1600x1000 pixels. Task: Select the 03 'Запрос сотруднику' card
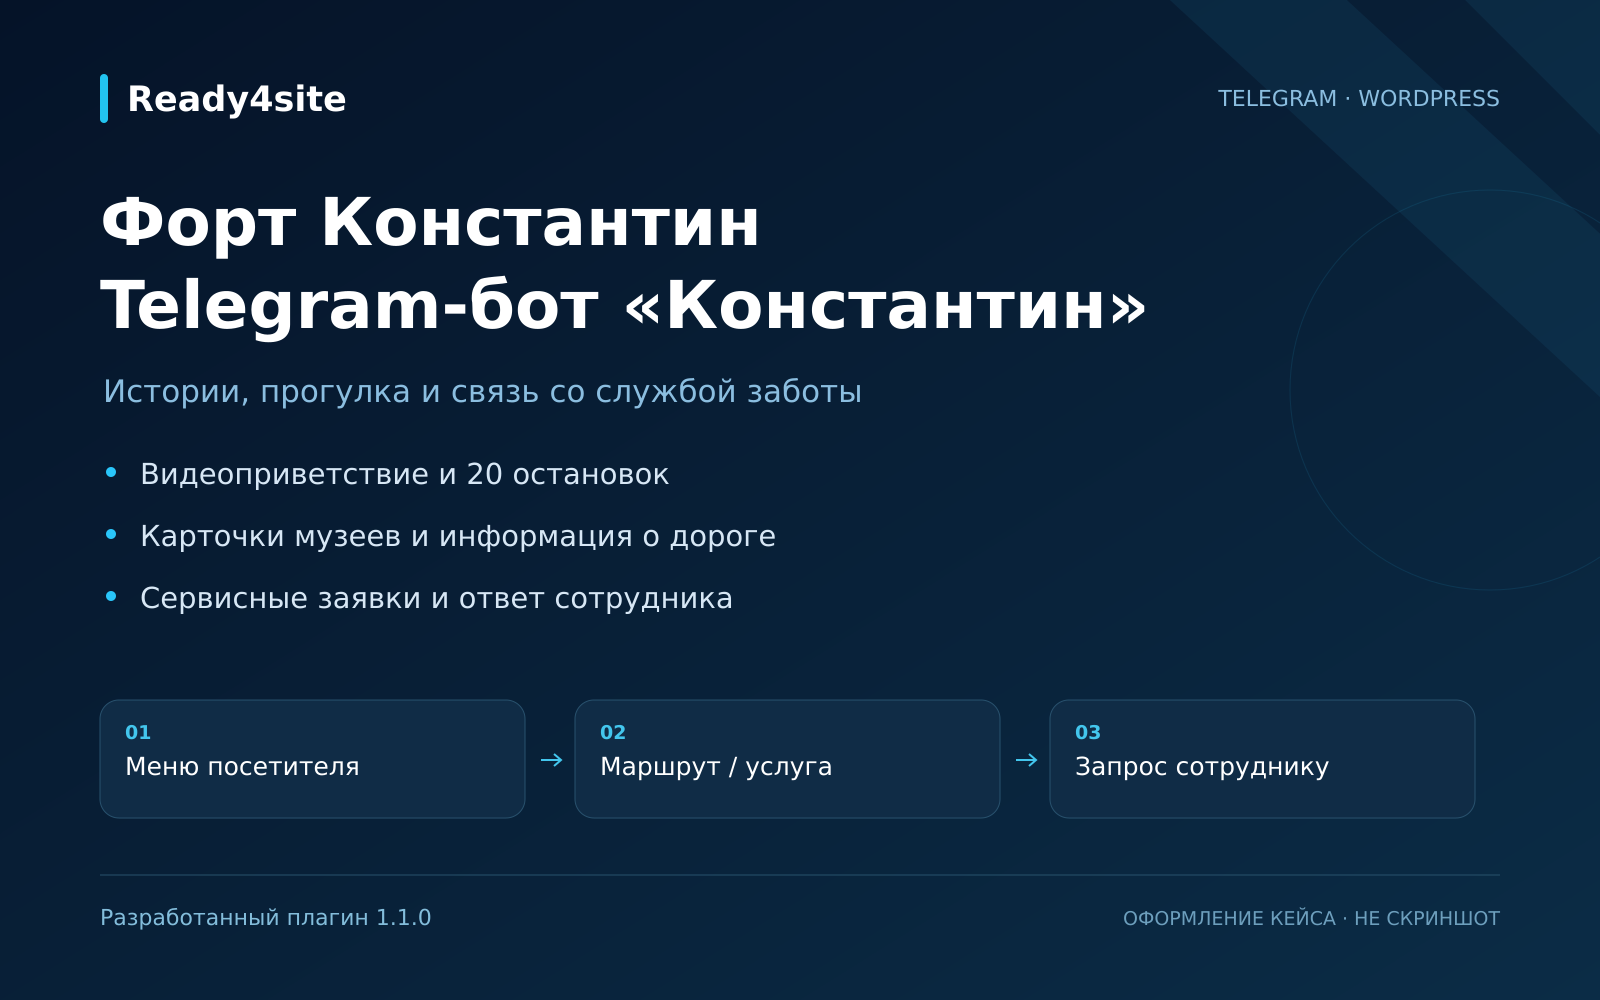click(1262, 759)
